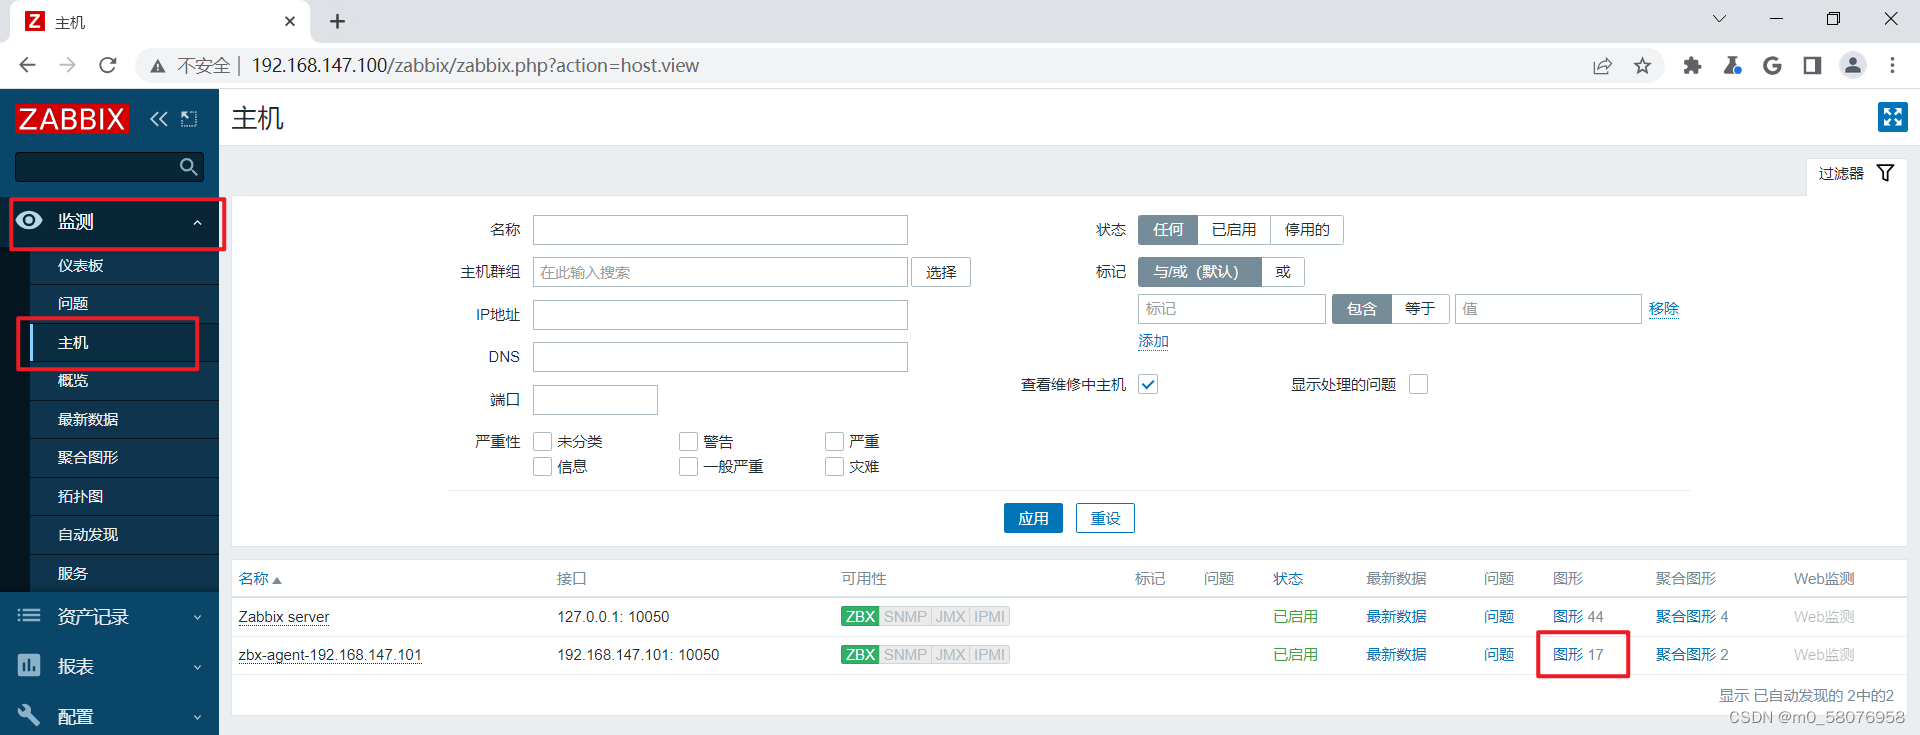Click the sidebar search magnifier icon
Viewport: 1920px width, 735px height.
pos(188,167)
